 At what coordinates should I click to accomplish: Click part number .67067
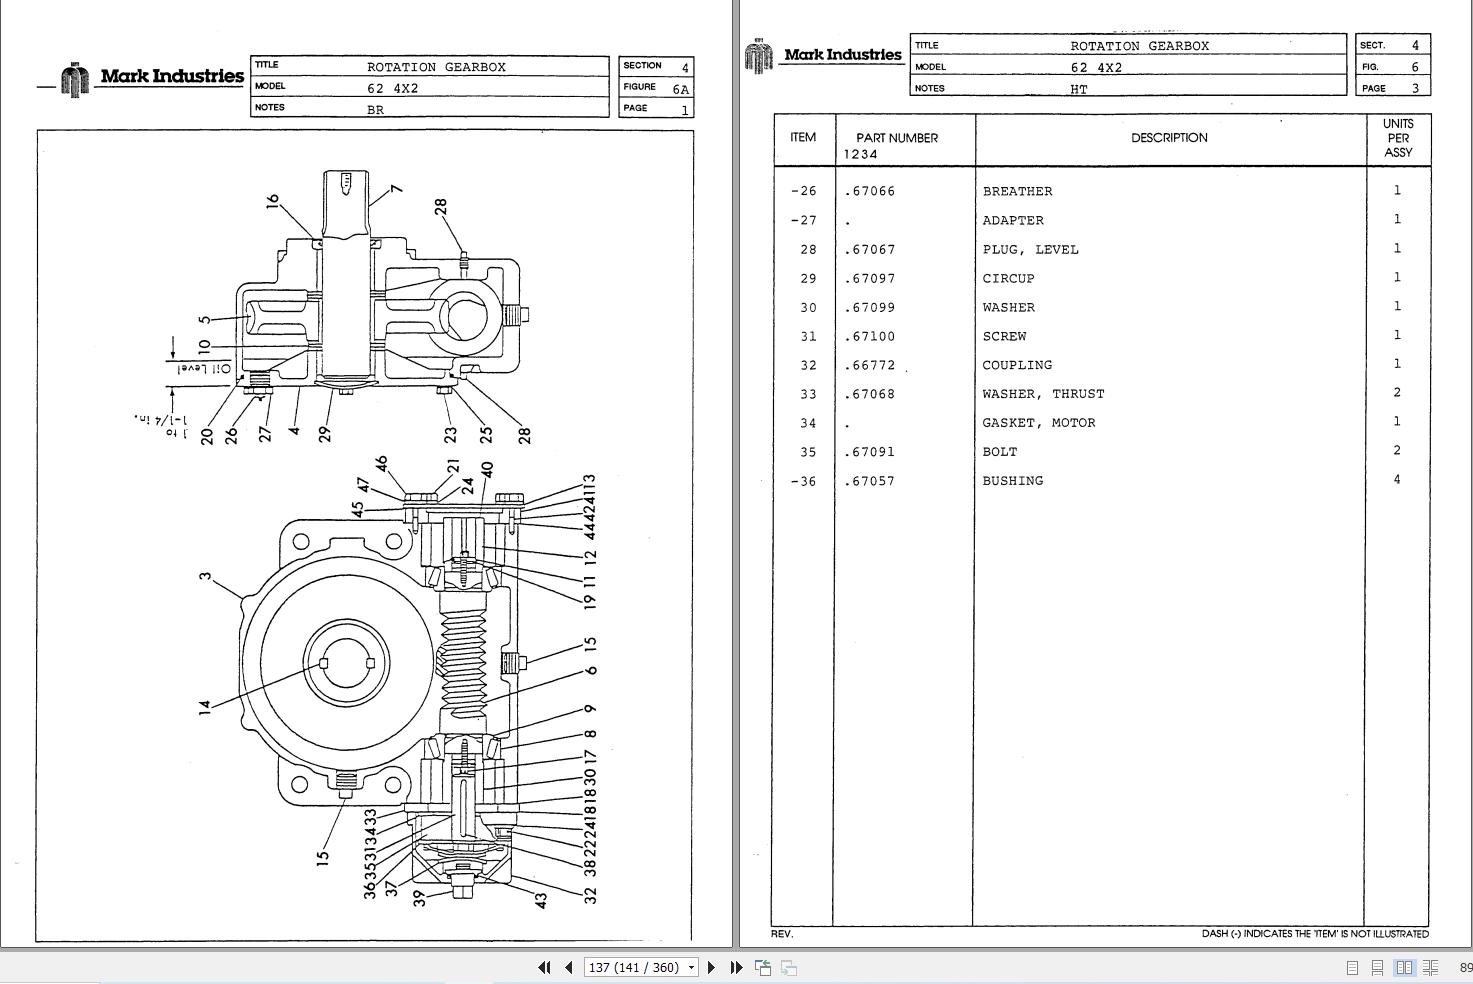(870, 249)
